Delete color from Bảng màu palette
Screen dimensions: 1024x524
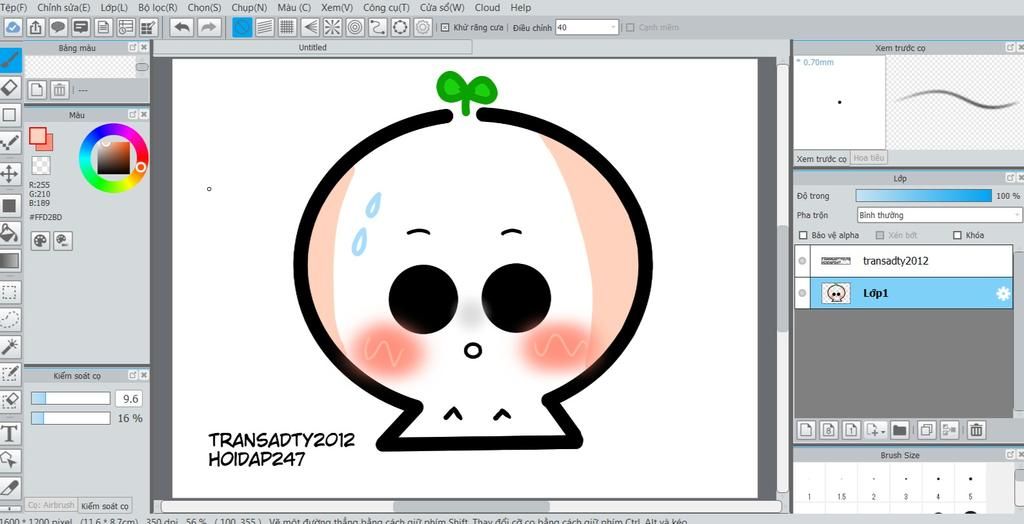click(59, 90)
